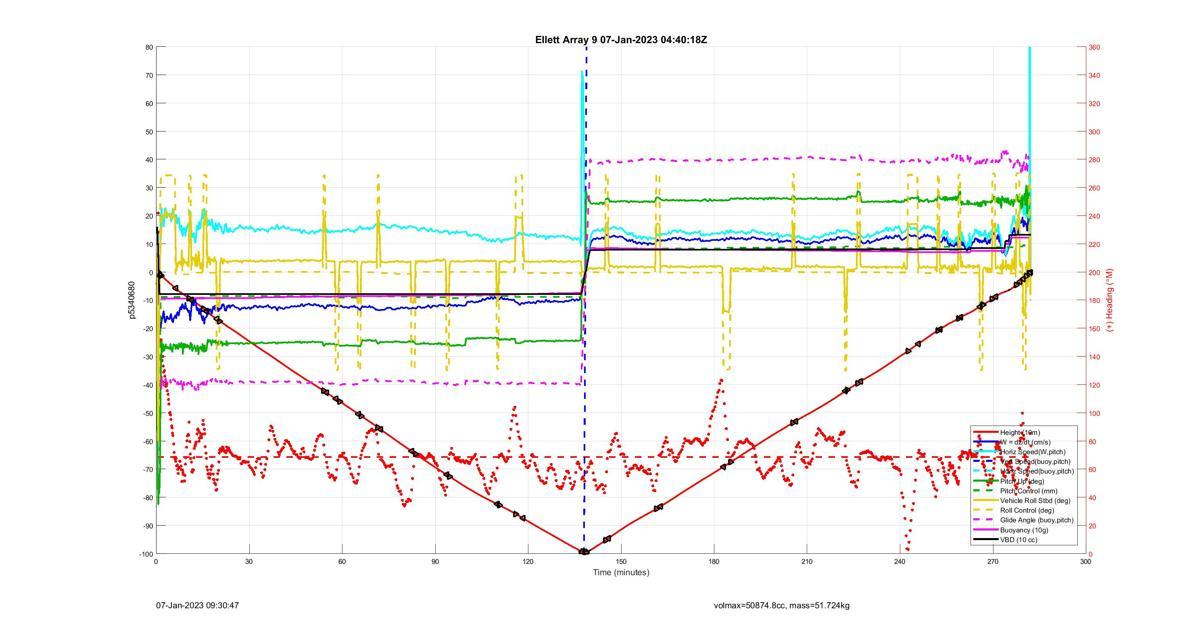Click the footer timestamp "07-Jan-2023 09:30:47"

point(197,605)
